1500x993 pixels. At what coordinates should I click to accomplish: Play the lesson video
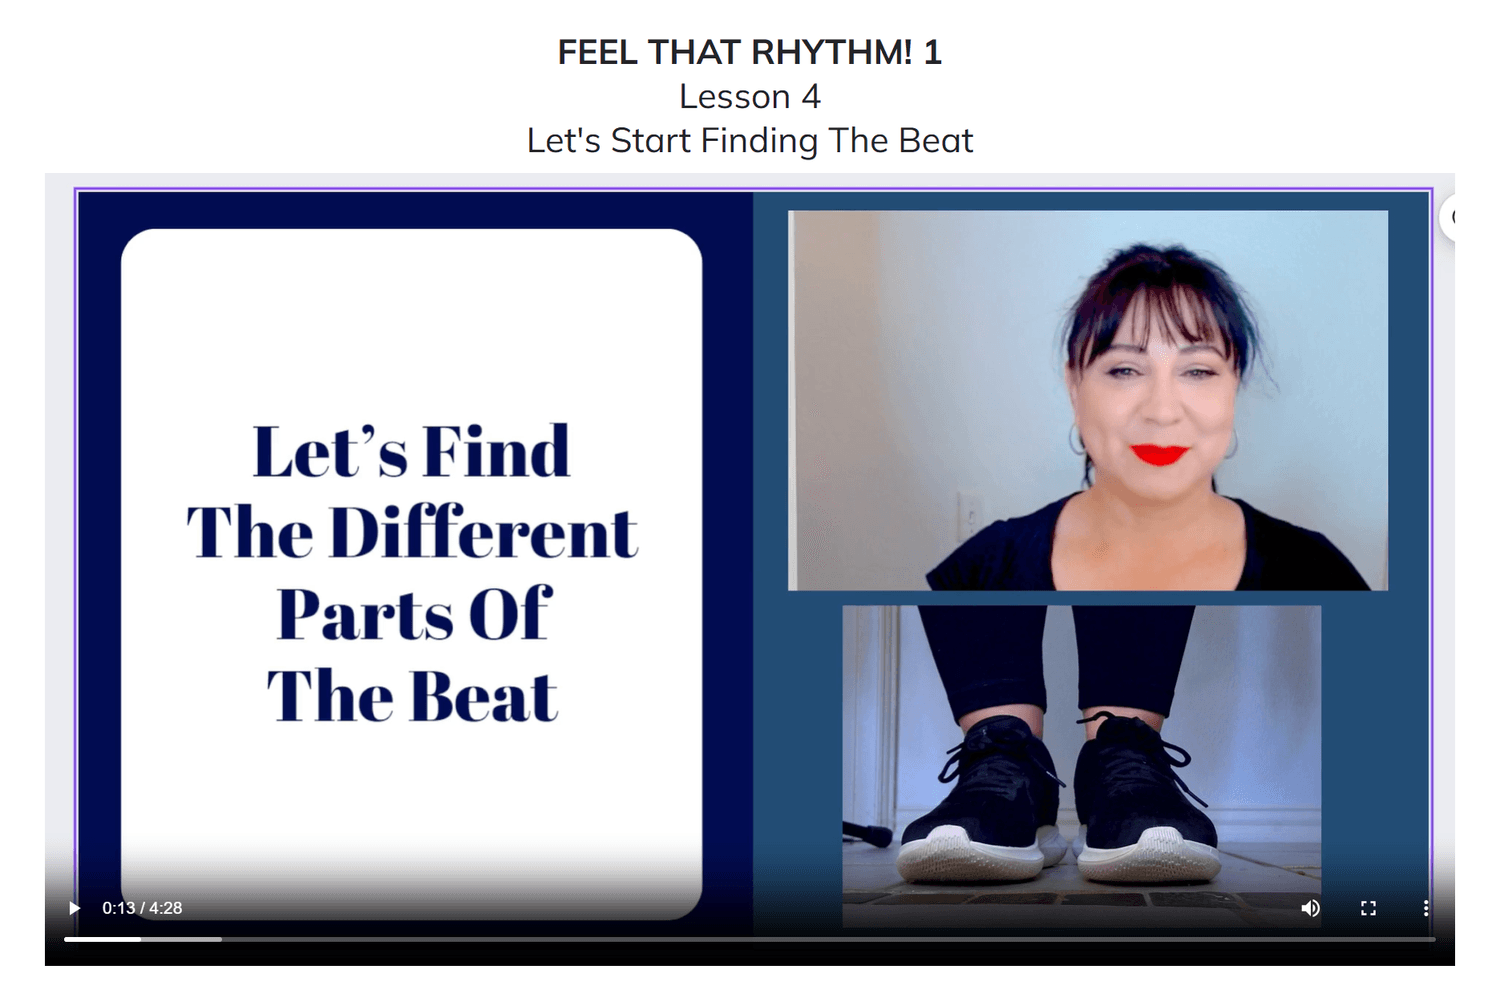[x=74, y=908]
